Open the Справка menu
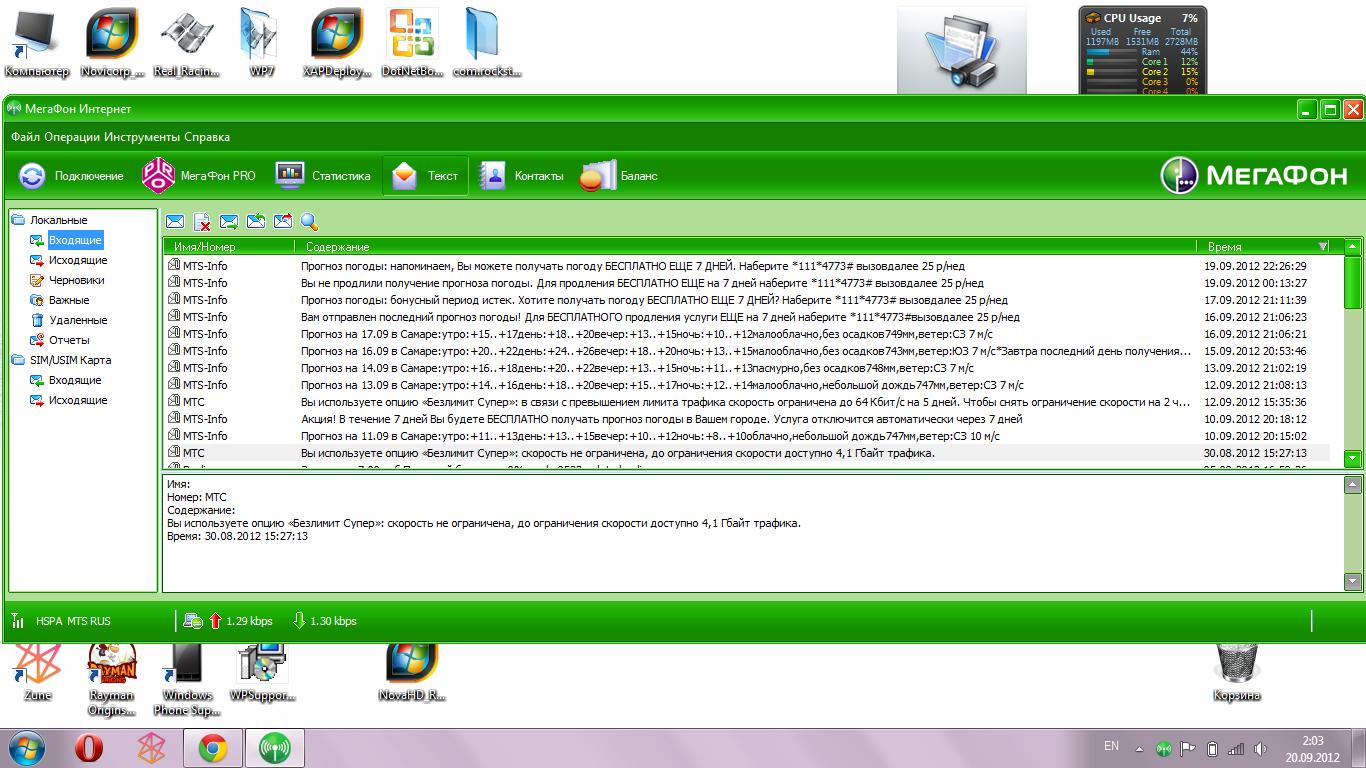 pos(207,137)
